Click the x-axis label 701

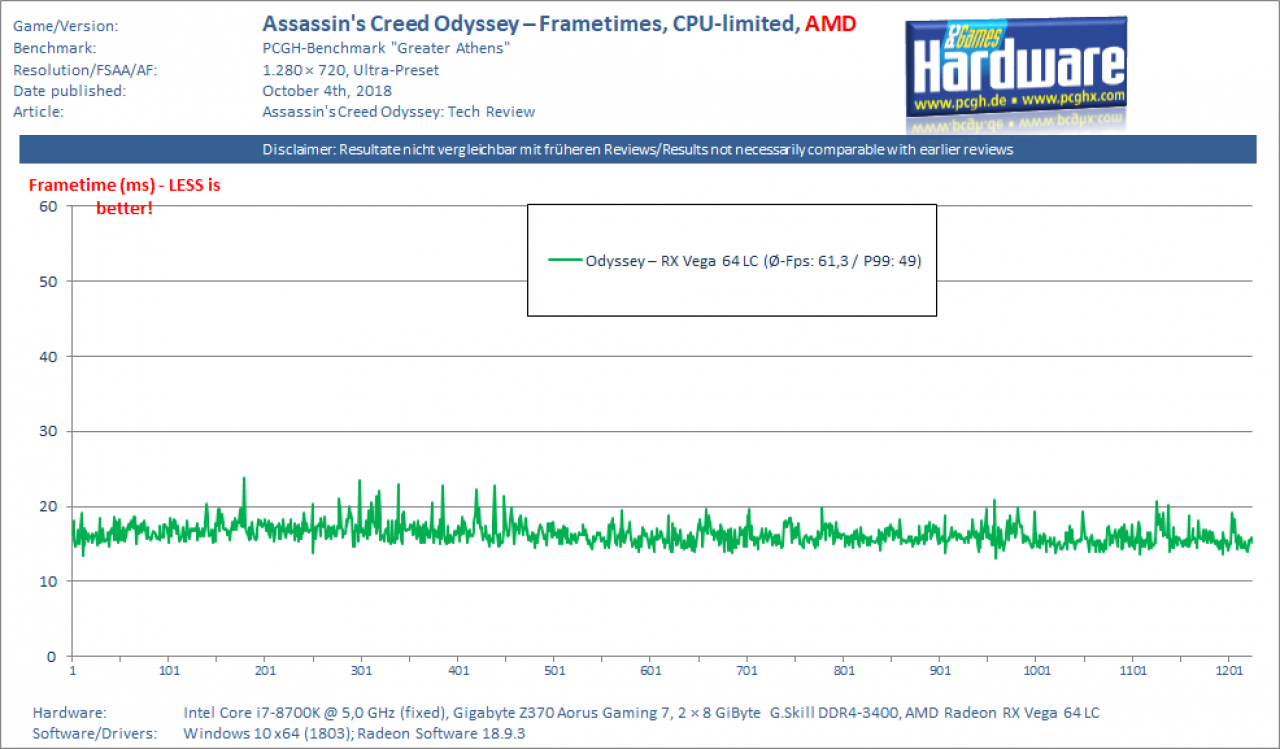click(x=748, y=671)
